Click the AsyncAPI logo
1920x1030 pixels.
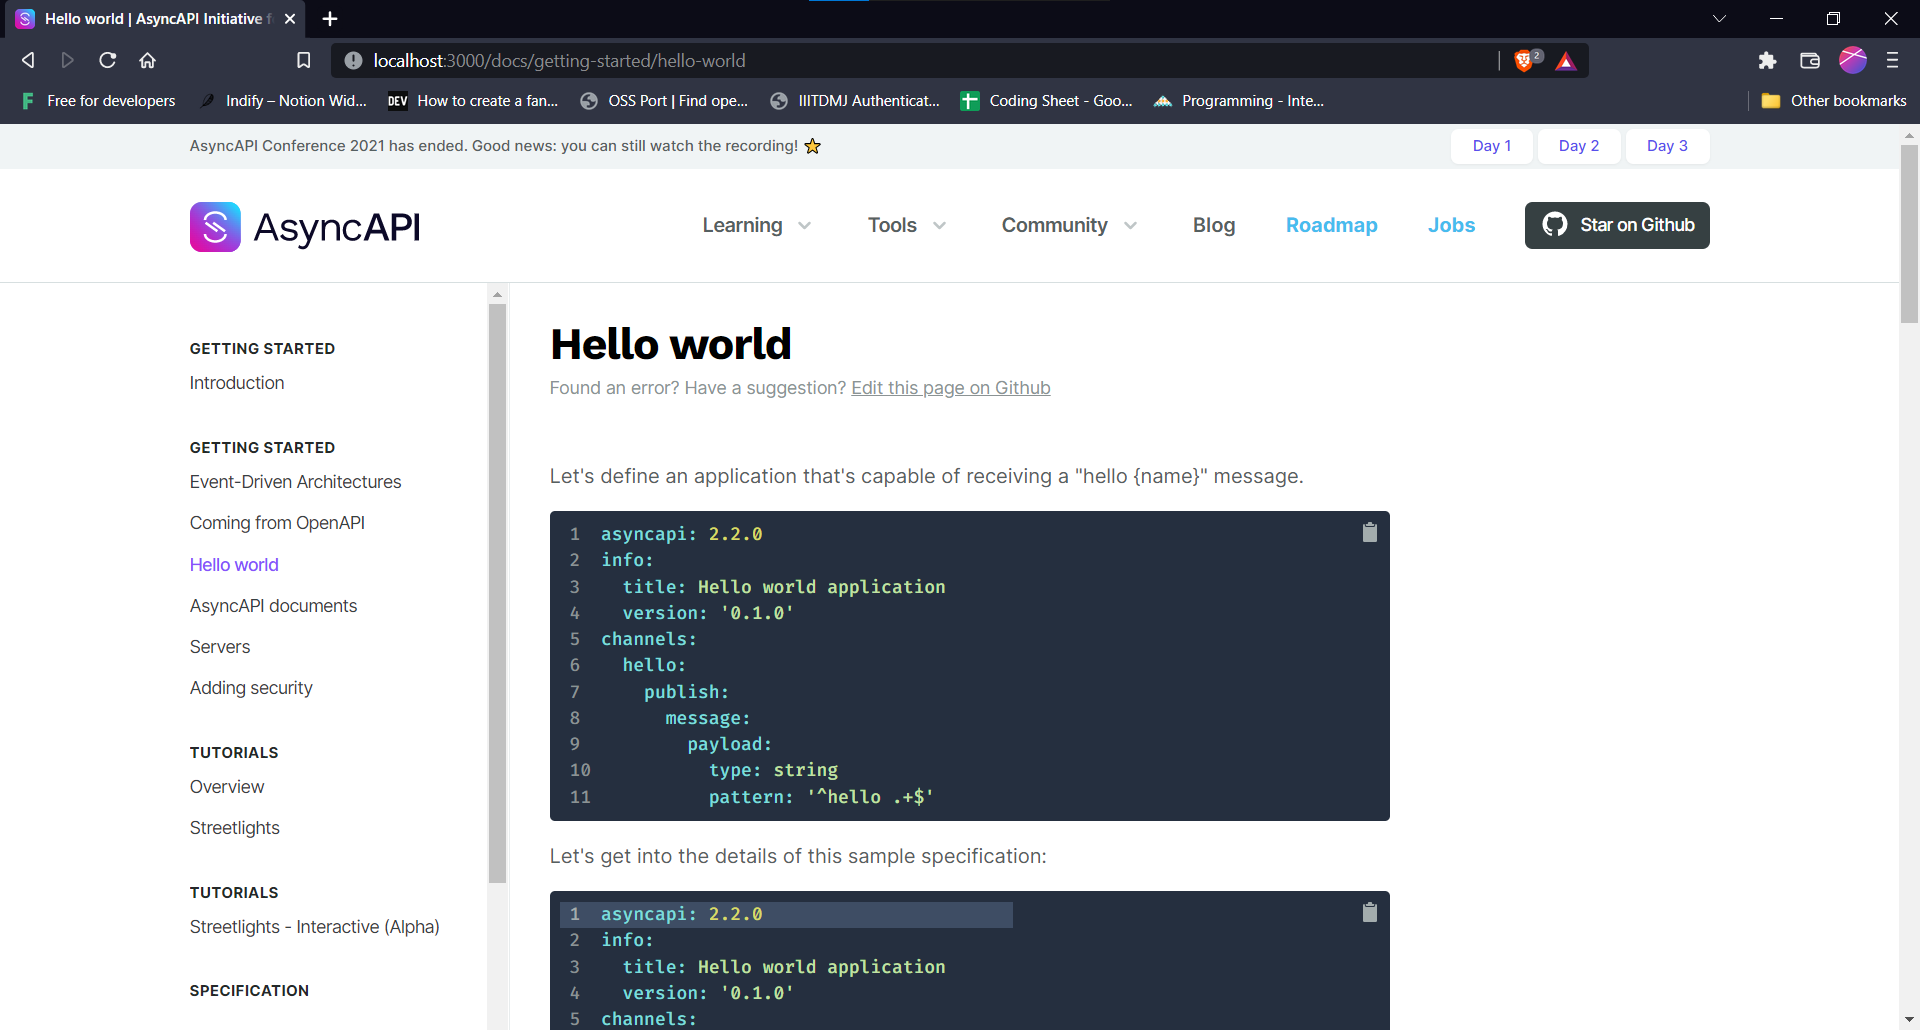214,227
